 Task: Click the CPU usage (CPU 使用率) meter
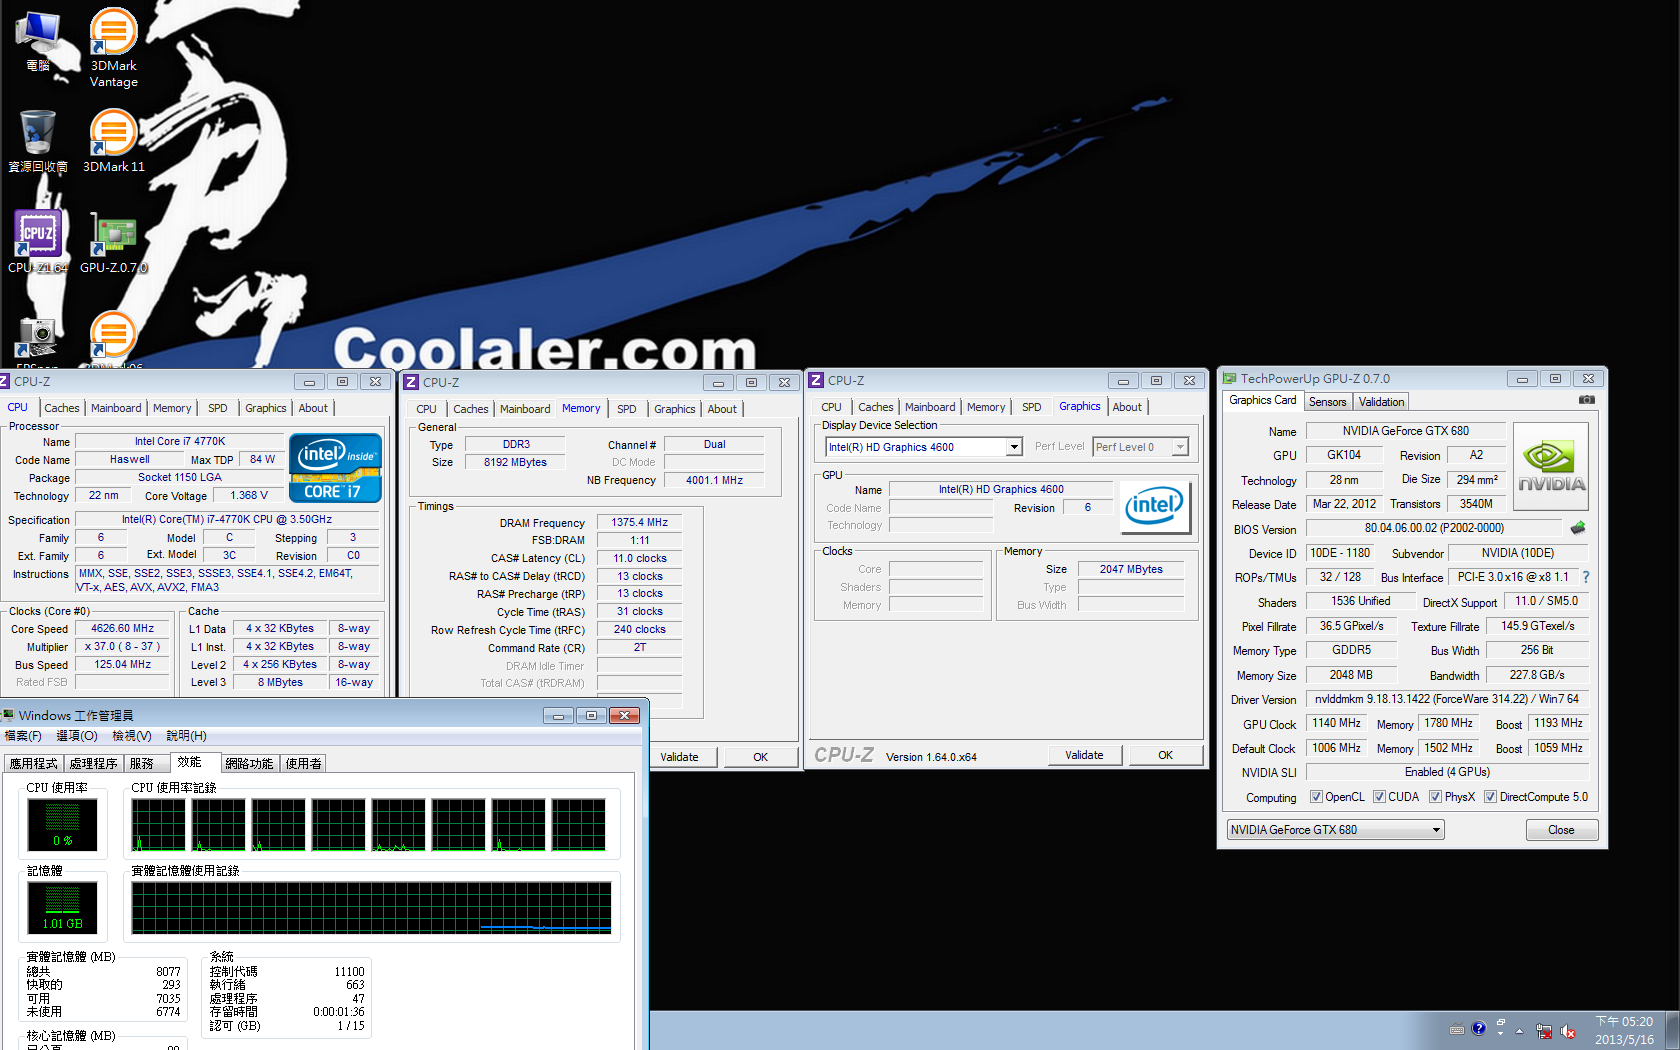62,825
